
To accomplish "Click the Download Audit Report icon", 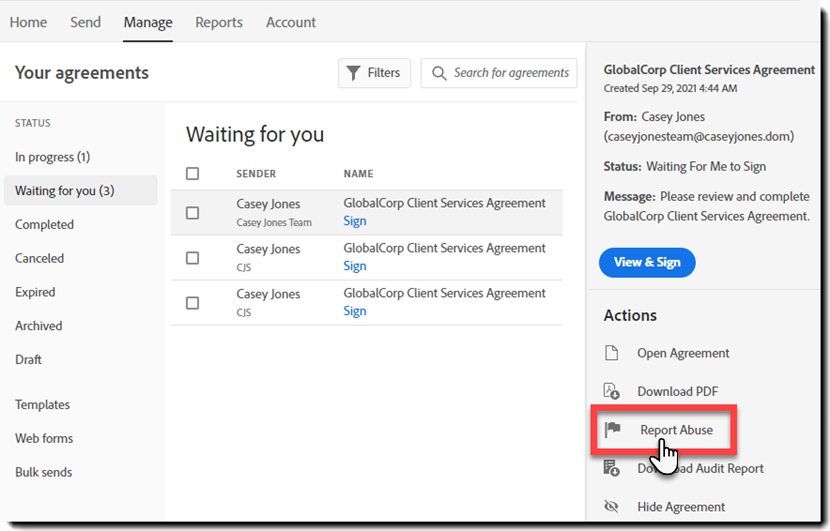I will pos(612,468).
